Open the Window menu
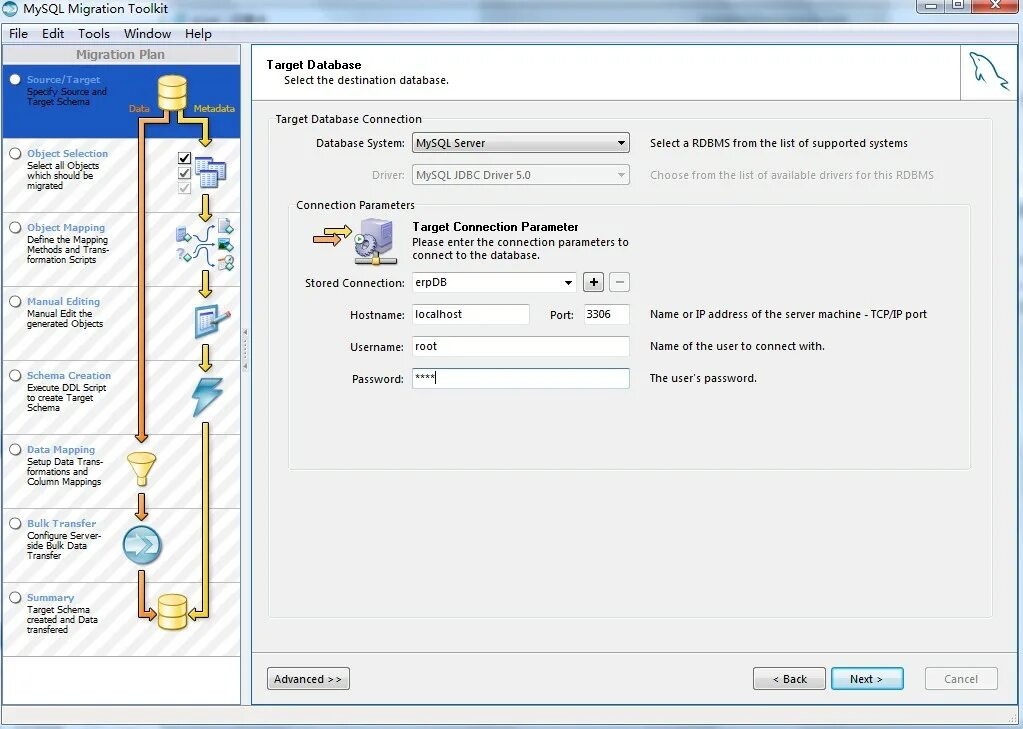 pos(147,33)
